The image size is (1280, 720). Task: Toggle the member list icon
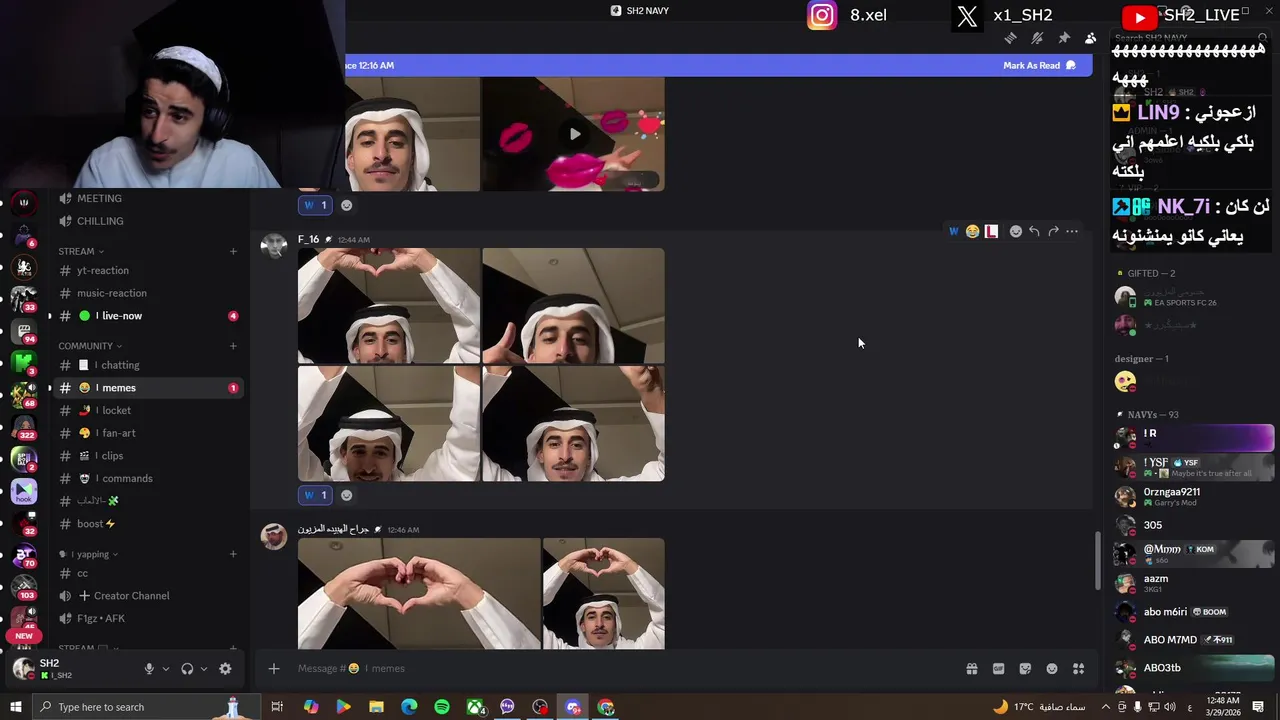click(x=1091, y=38)
